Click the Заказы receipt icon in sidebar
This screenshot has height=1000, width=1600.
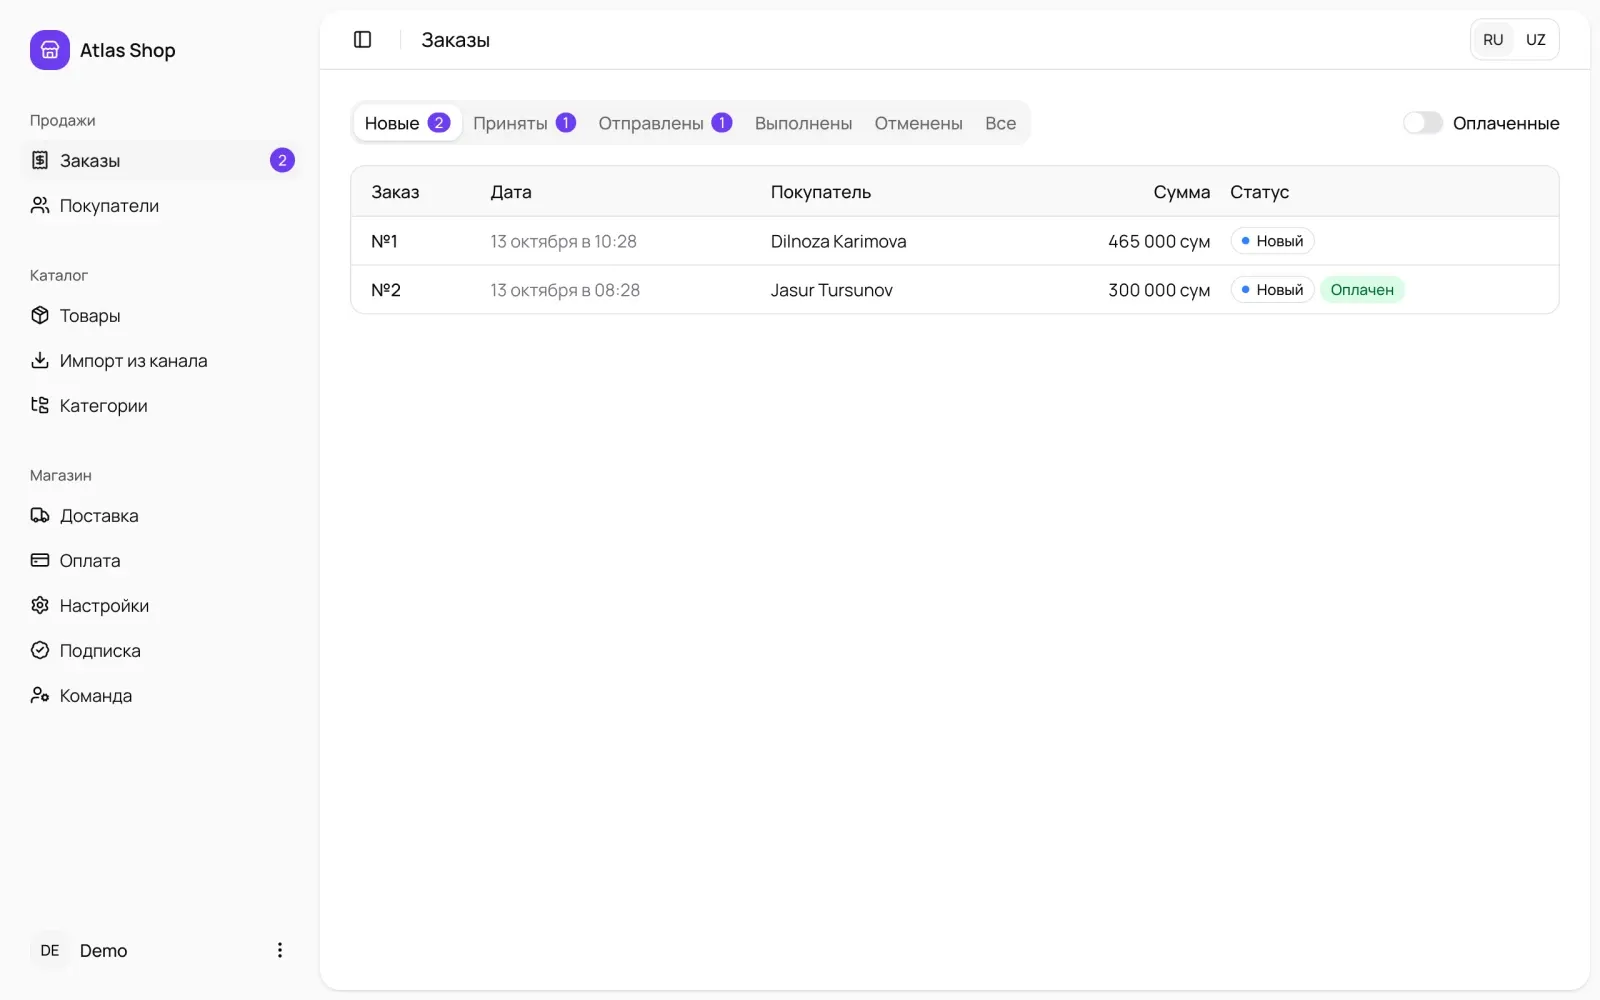click(40, 160)
